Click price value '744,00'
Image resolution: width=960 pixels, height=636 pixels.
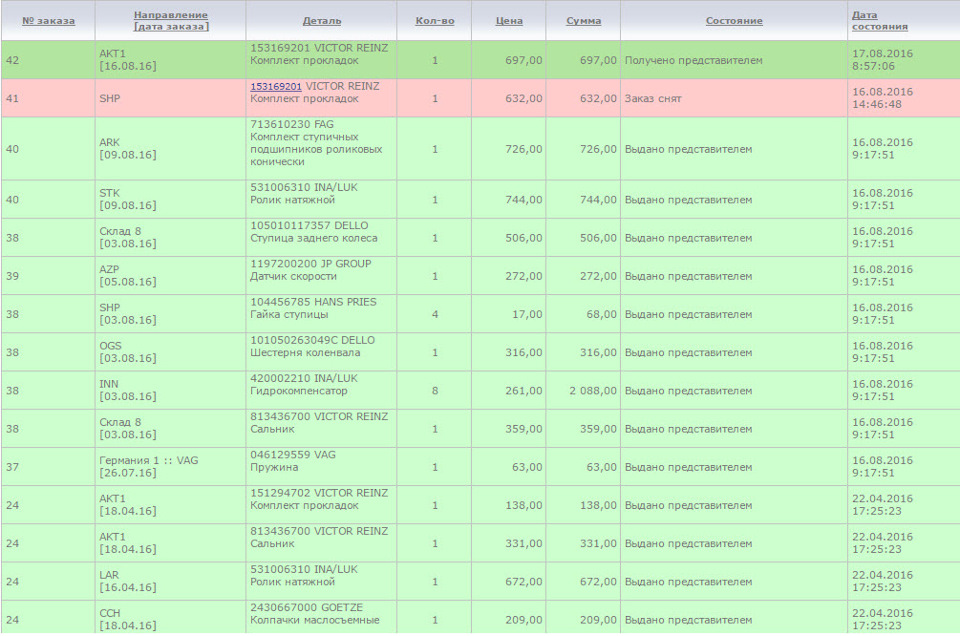point(523,200)
